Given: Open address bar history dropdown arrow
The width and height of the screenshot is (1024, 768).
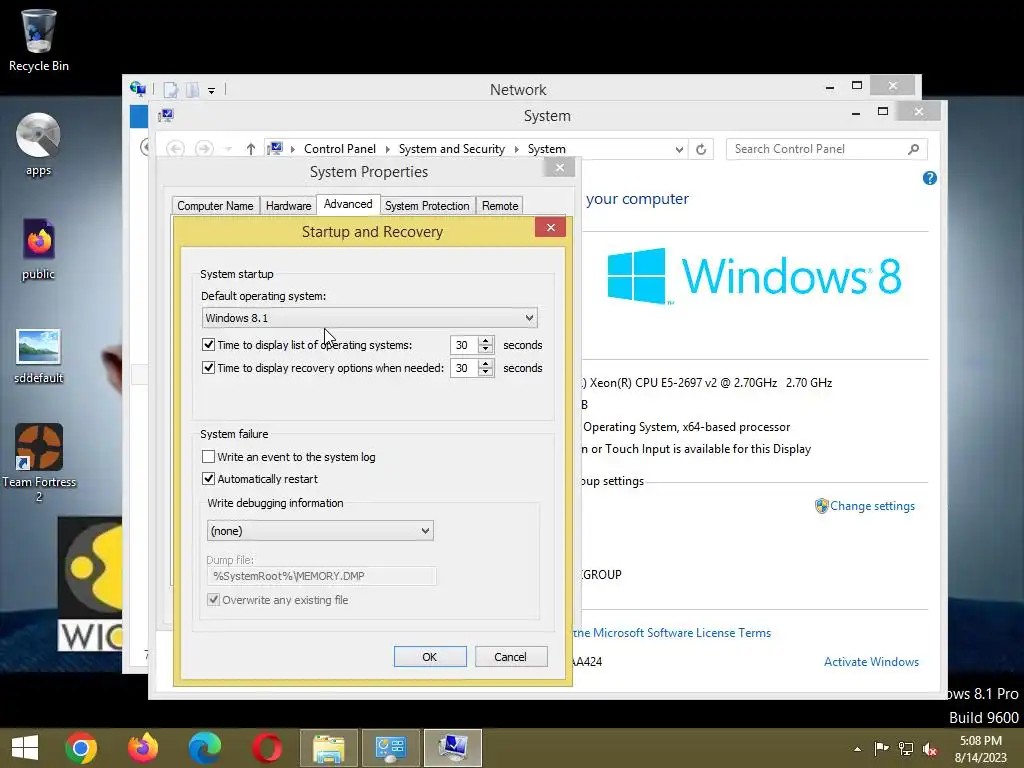Looking at the screenshot, I should (x=679, y=149).
